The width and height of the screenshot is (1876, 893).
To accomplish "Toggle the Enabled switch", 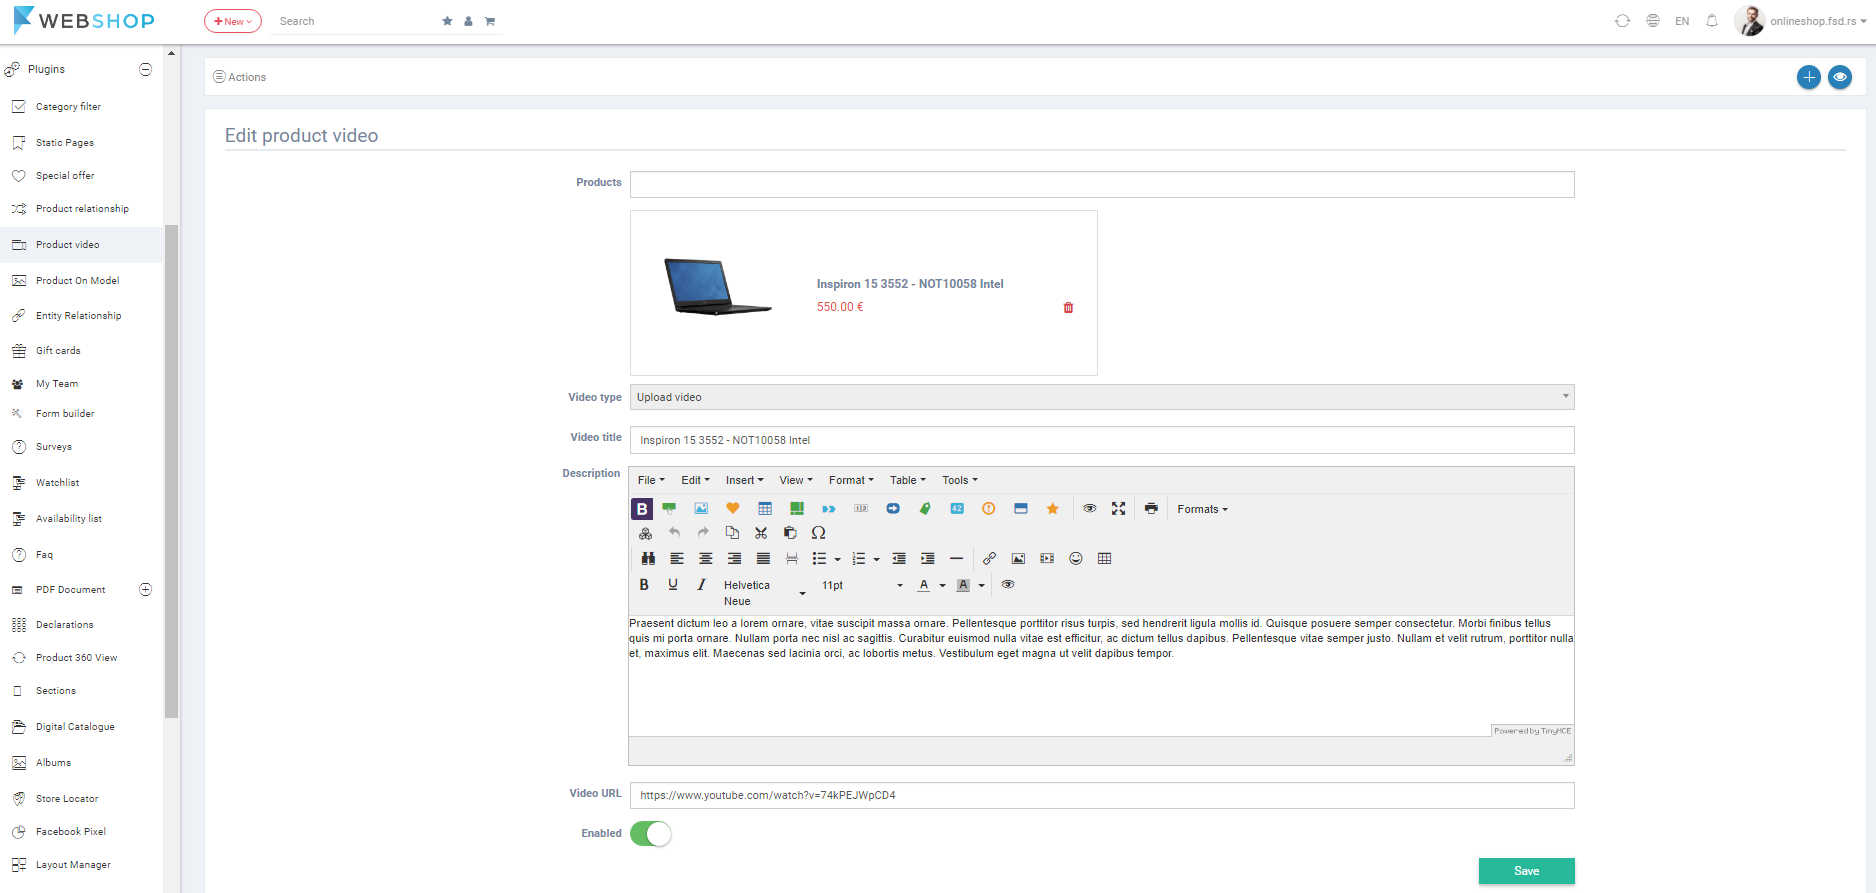I will click(x=651, y=834).
